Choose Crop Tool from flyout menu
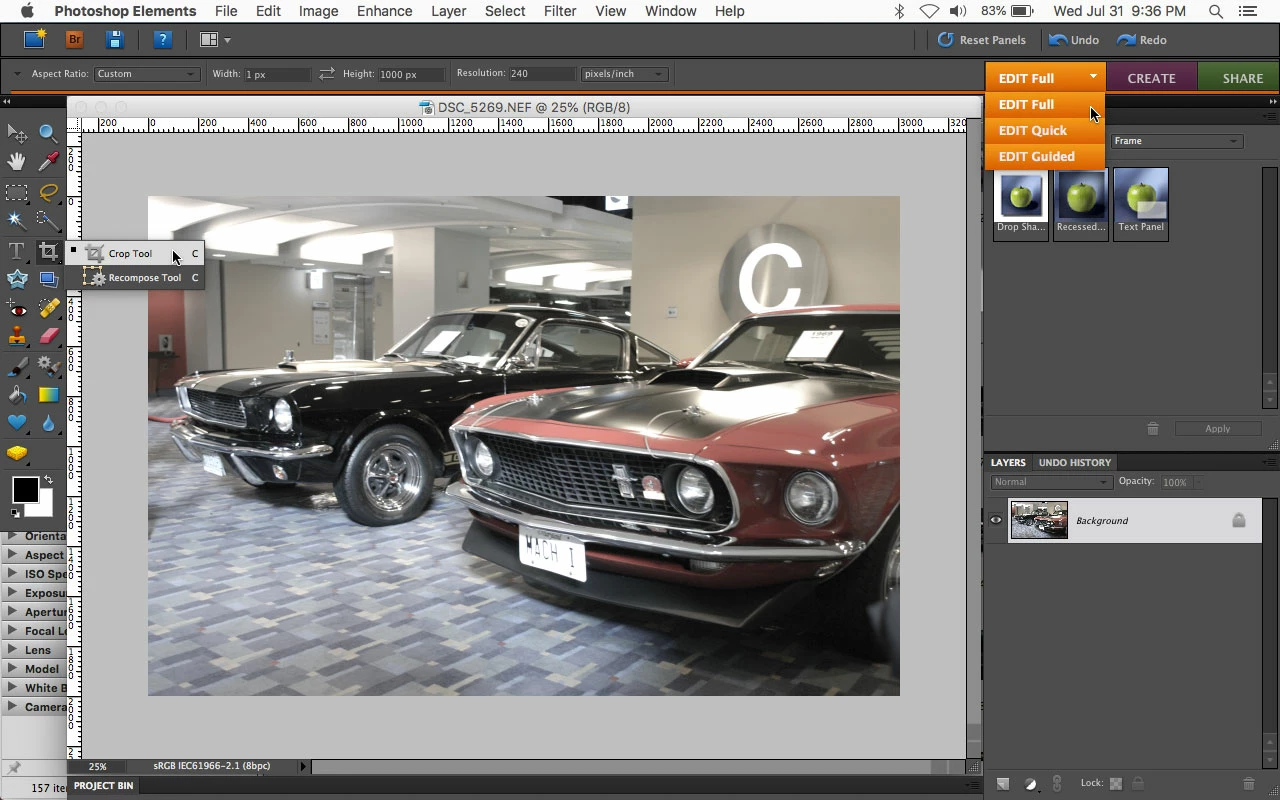This screenshot has width=1280, height=800. [136, 254]
